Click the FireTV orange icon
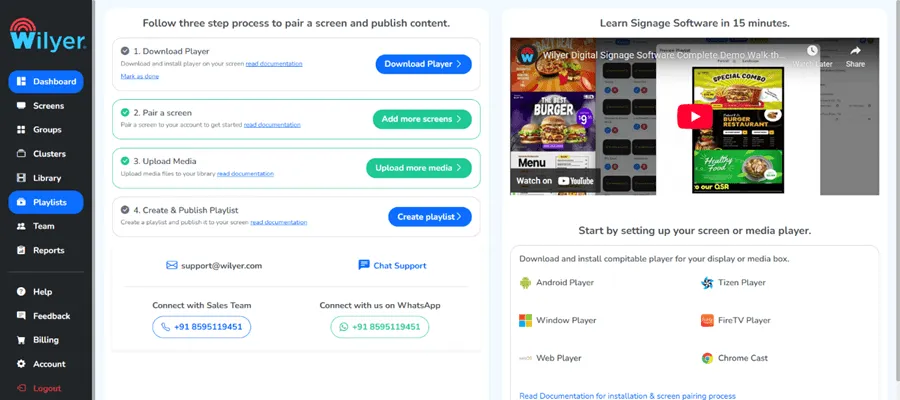 [707, 320]
